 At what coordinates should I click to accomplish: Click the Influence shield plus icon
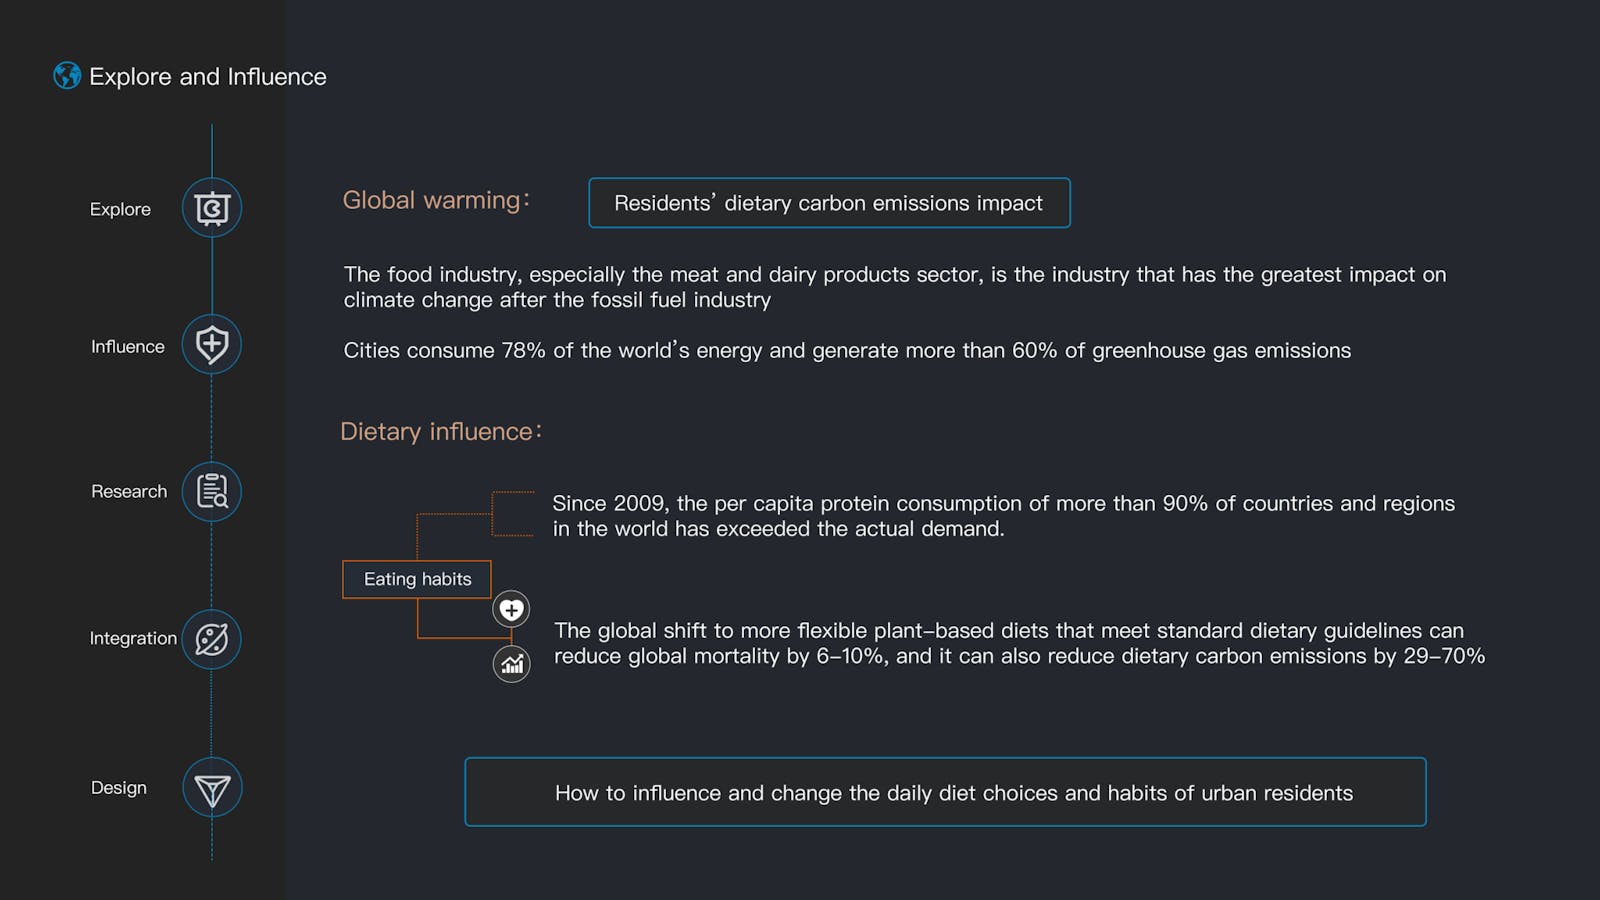[212, 345]
